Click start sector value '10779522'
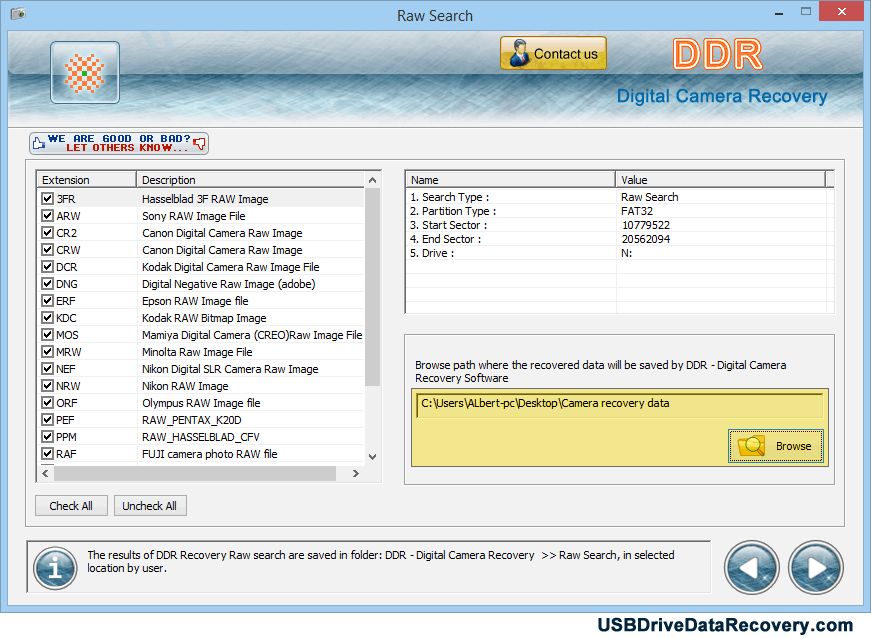Screen dimensions: 871x638 tap(645, 225)
